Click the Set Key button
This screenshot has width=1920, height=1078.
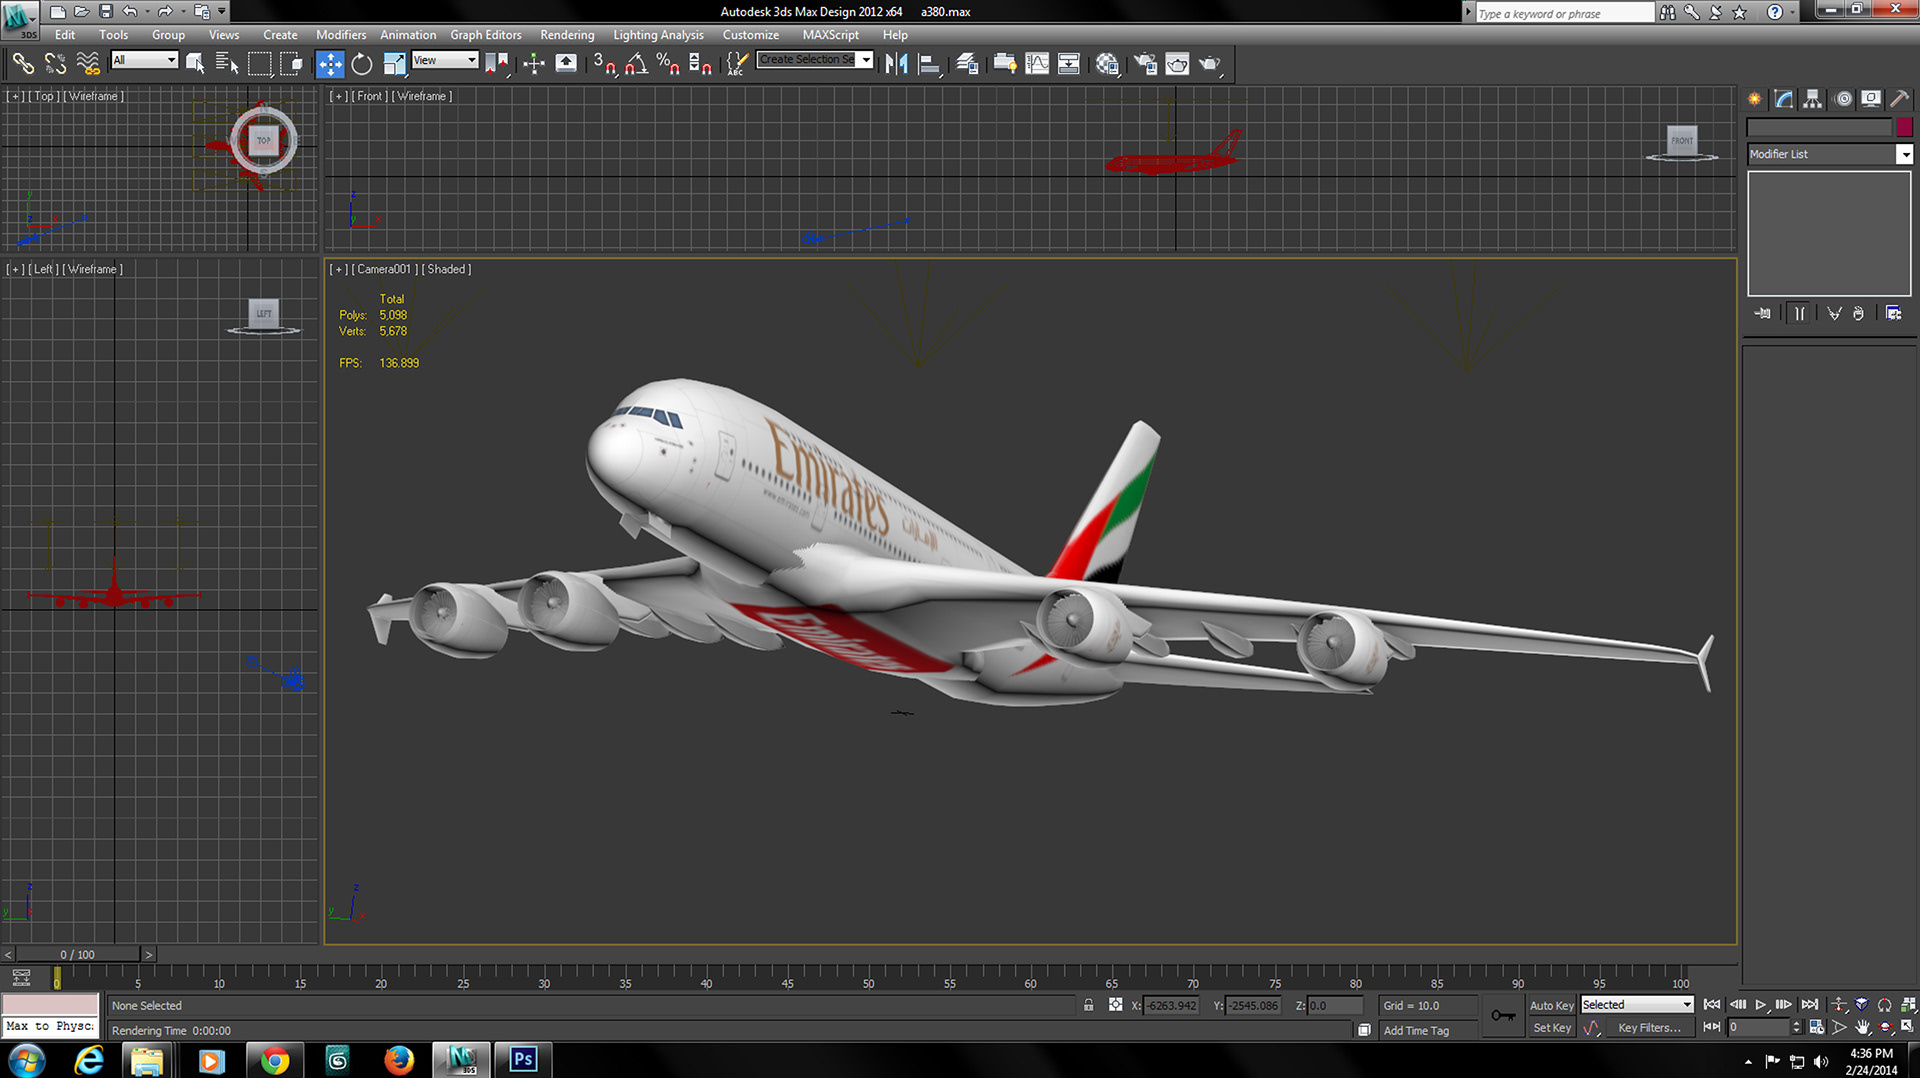tap(1552, 1028)
